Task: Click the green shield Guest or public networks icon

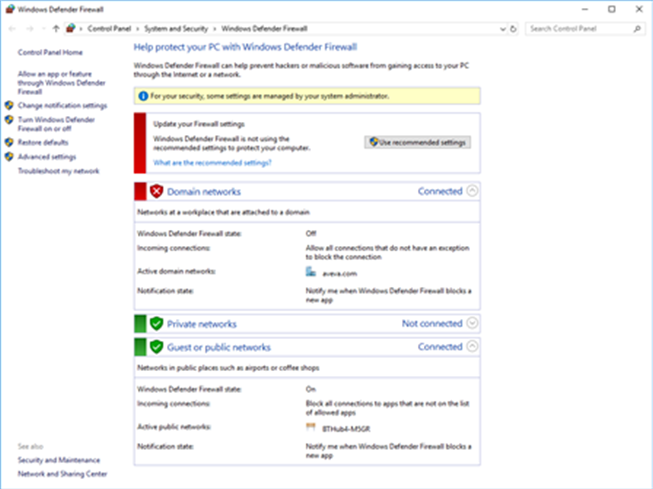Action: click(x=156, y=347)
